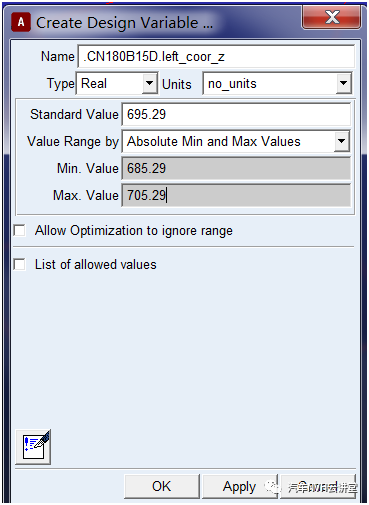Click the 'no_units' combo box field
Image resolution: width=369 pixels, height=505 pixels.
pyautogui.click(x=277, y=83)
